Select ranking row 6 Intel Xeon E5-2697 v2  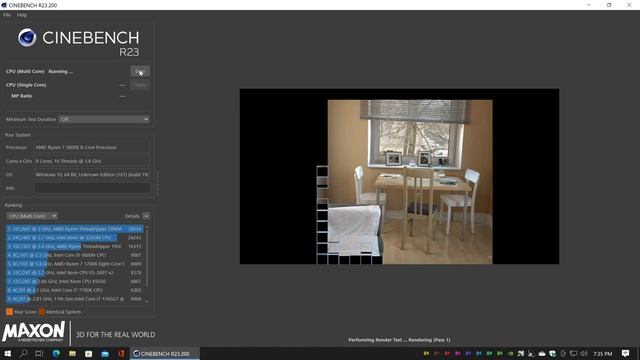[74, 273]
